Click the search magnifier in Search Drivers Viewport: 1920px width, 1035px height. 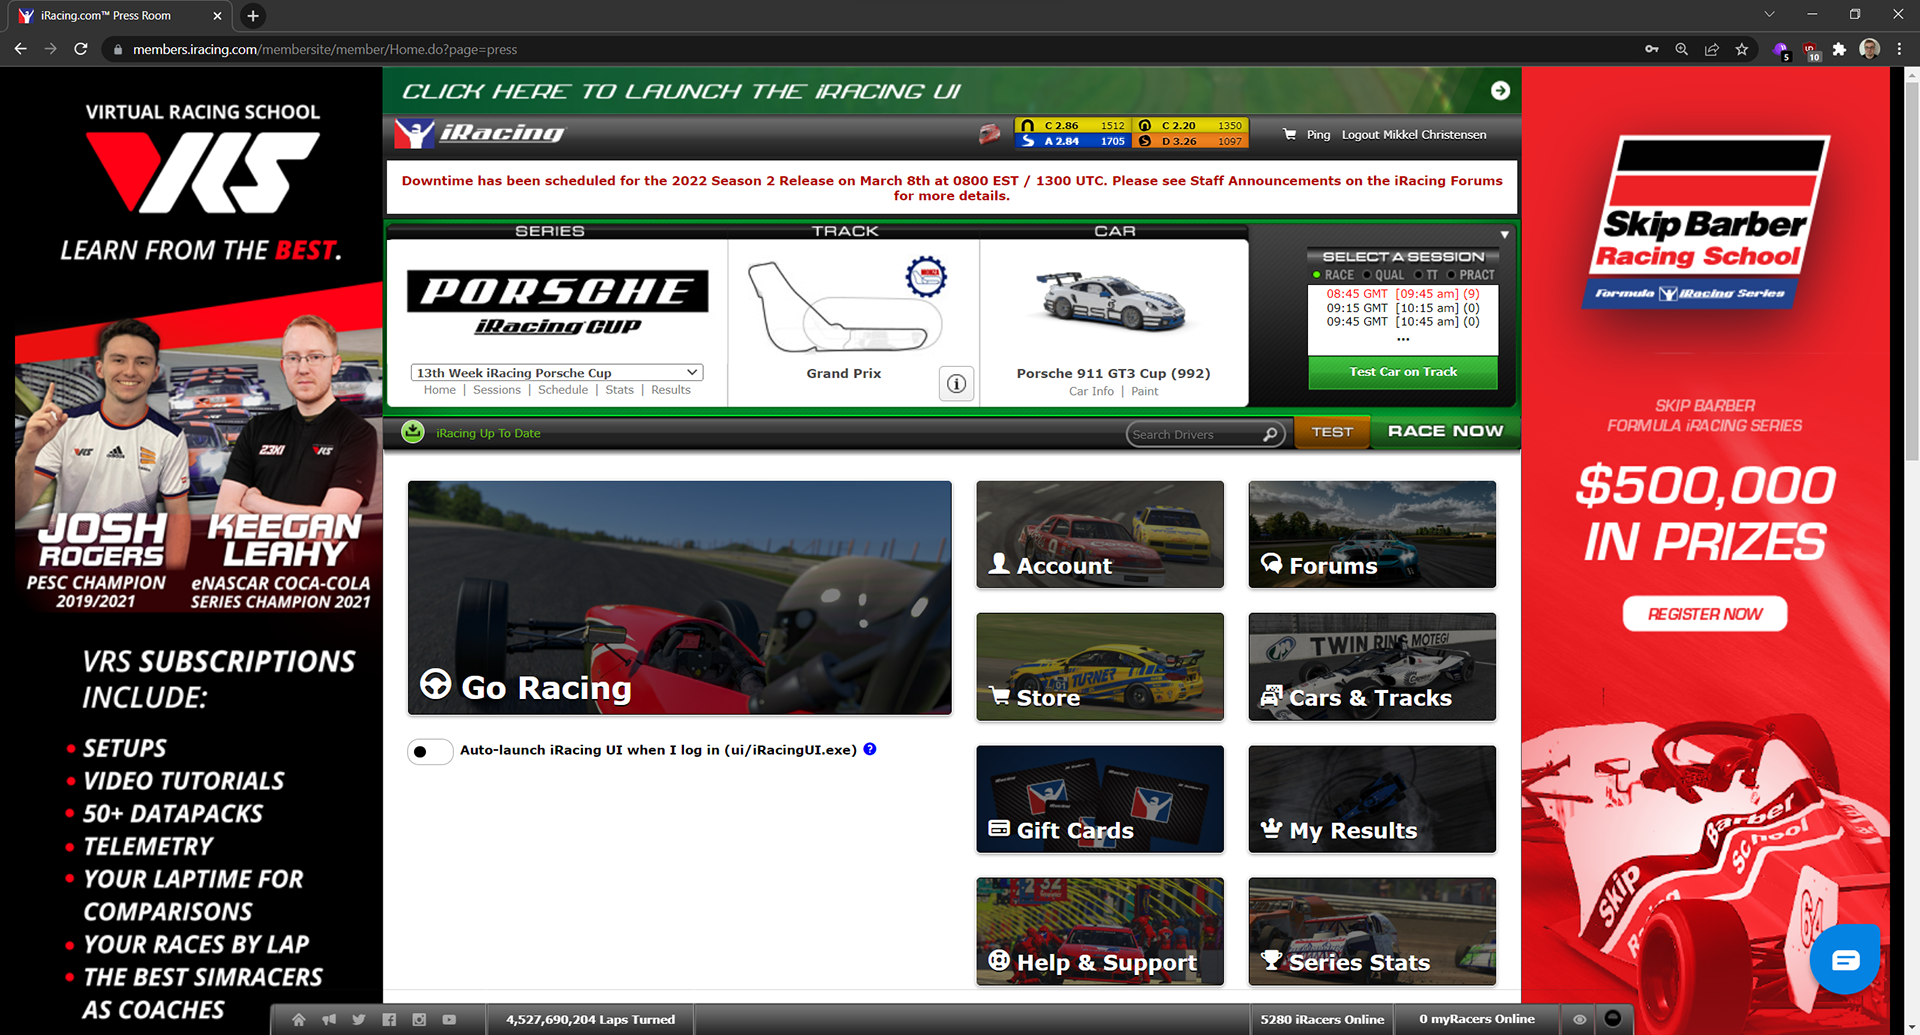[1270, 434]
